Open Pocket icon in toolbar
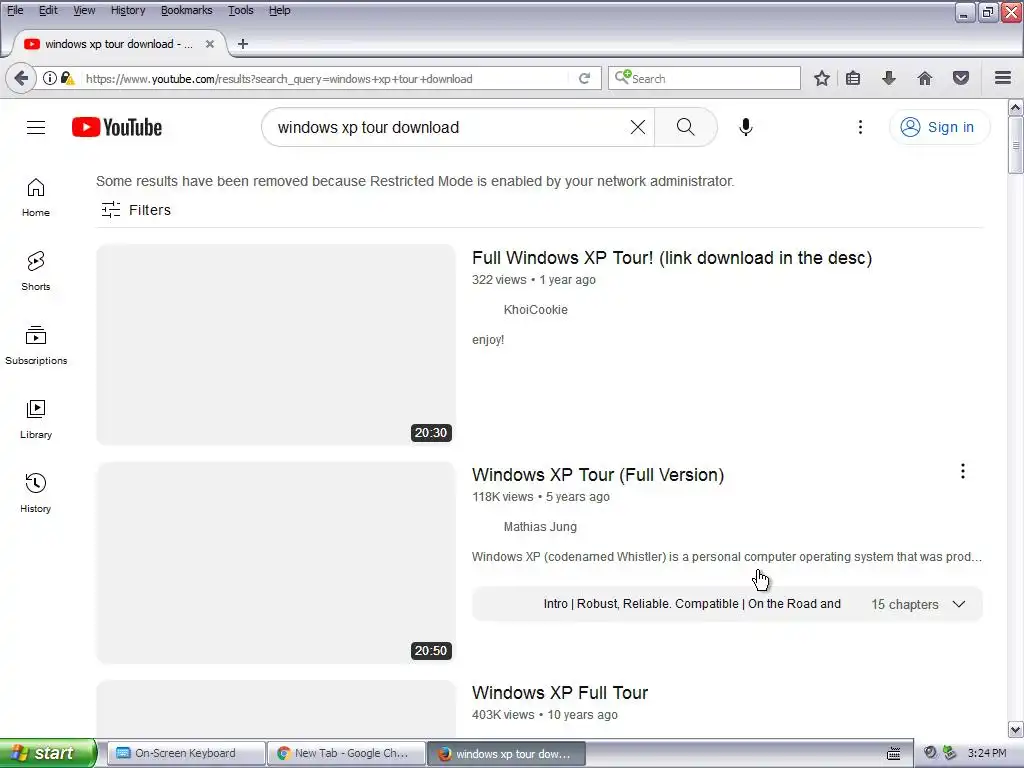Image resolution: width=1024 pixels, height=768 pixels. click(961, 78)
